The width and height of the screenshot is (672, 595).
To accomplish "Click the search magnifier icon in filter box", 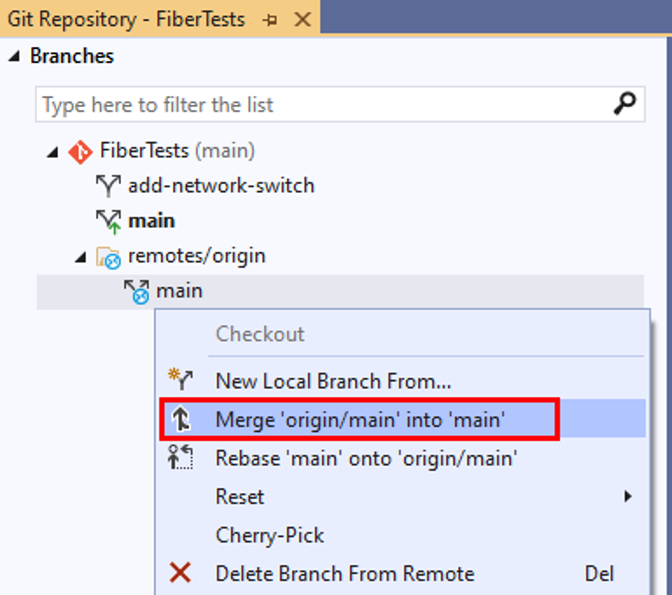I will point(624,104).
